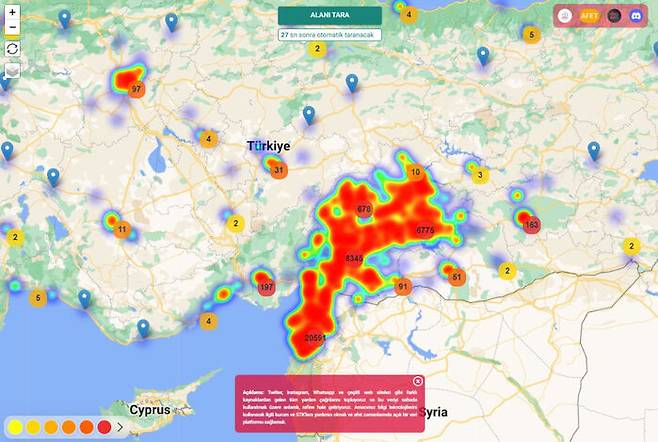Click the 20551 cluster marker
The image size is (658, 442).
(x=316, y=339)
